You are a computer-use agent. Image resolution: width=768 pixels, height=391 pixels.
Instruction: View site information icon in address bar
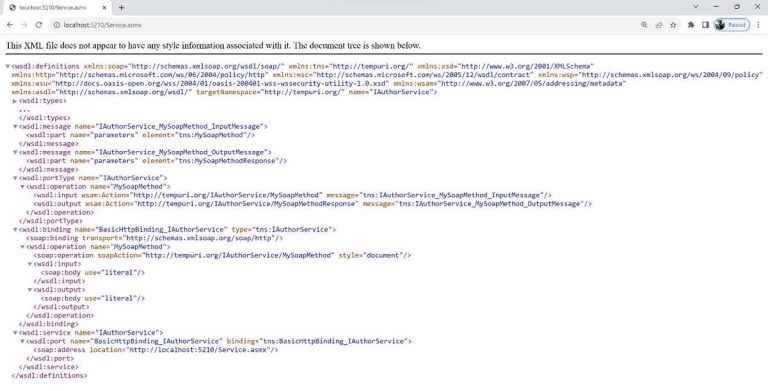point(56,24)
